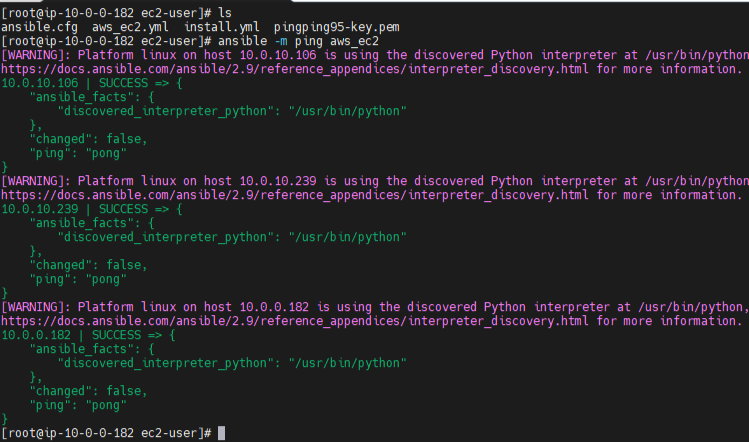Click "discovered_interpreter_python" line in the 10.0.10.106 block

[232, 111]
